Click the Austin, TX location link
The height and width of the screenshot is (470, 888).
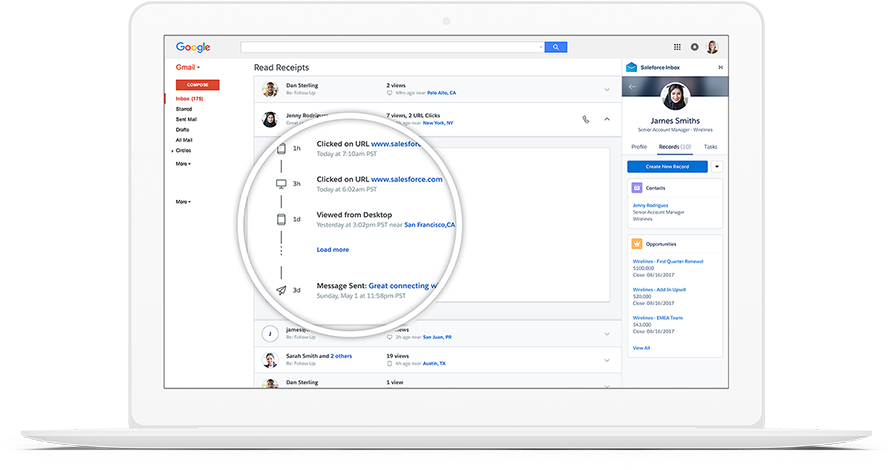pos(434,364)
